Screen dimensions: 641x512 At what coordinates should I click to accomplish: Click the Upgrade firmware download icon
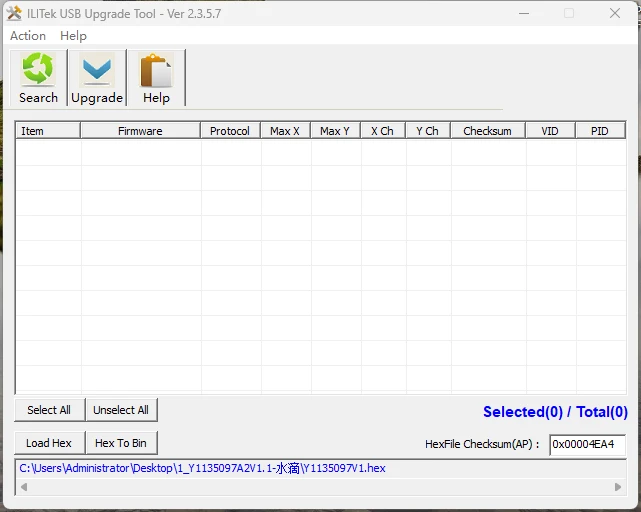coord(97,69)
